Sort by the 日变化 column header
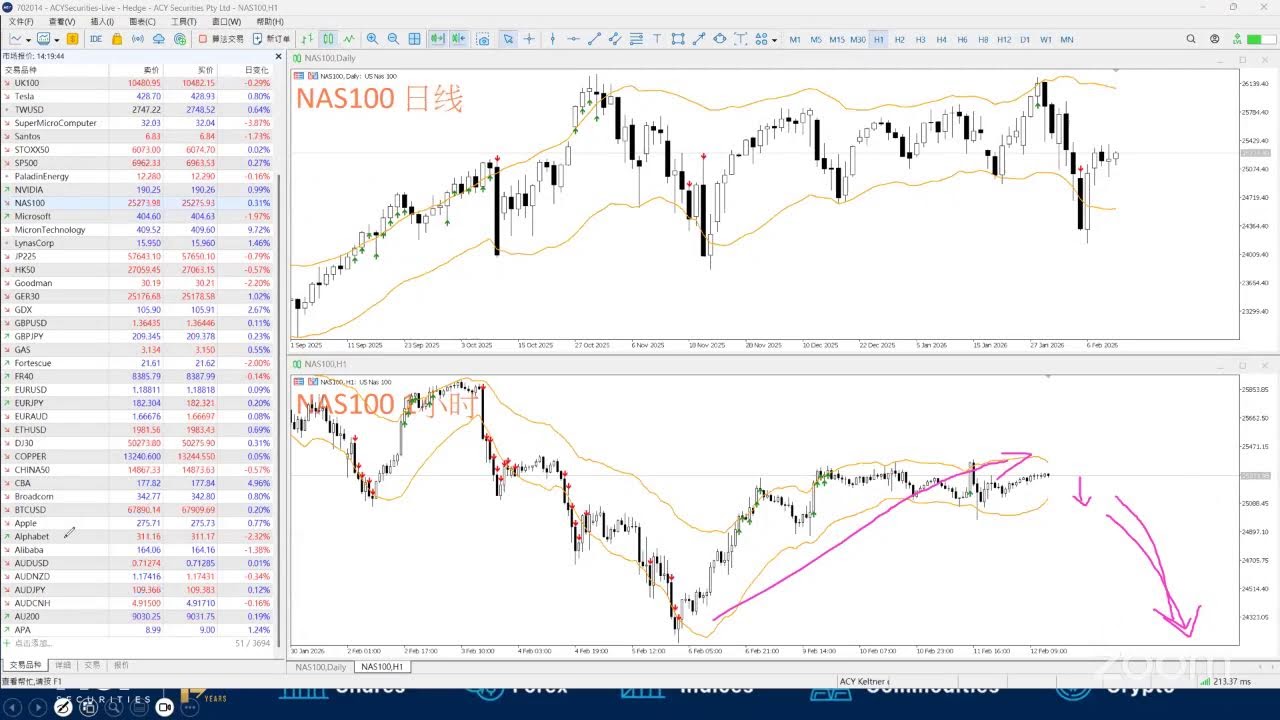 256,70
